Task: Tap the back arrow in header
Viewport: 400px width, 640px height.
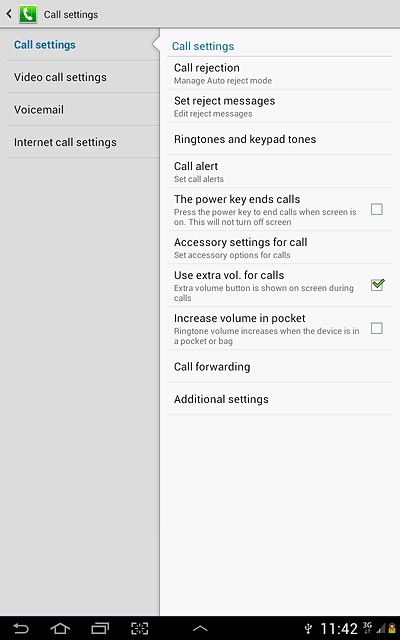Action: (x=9, y=14)
